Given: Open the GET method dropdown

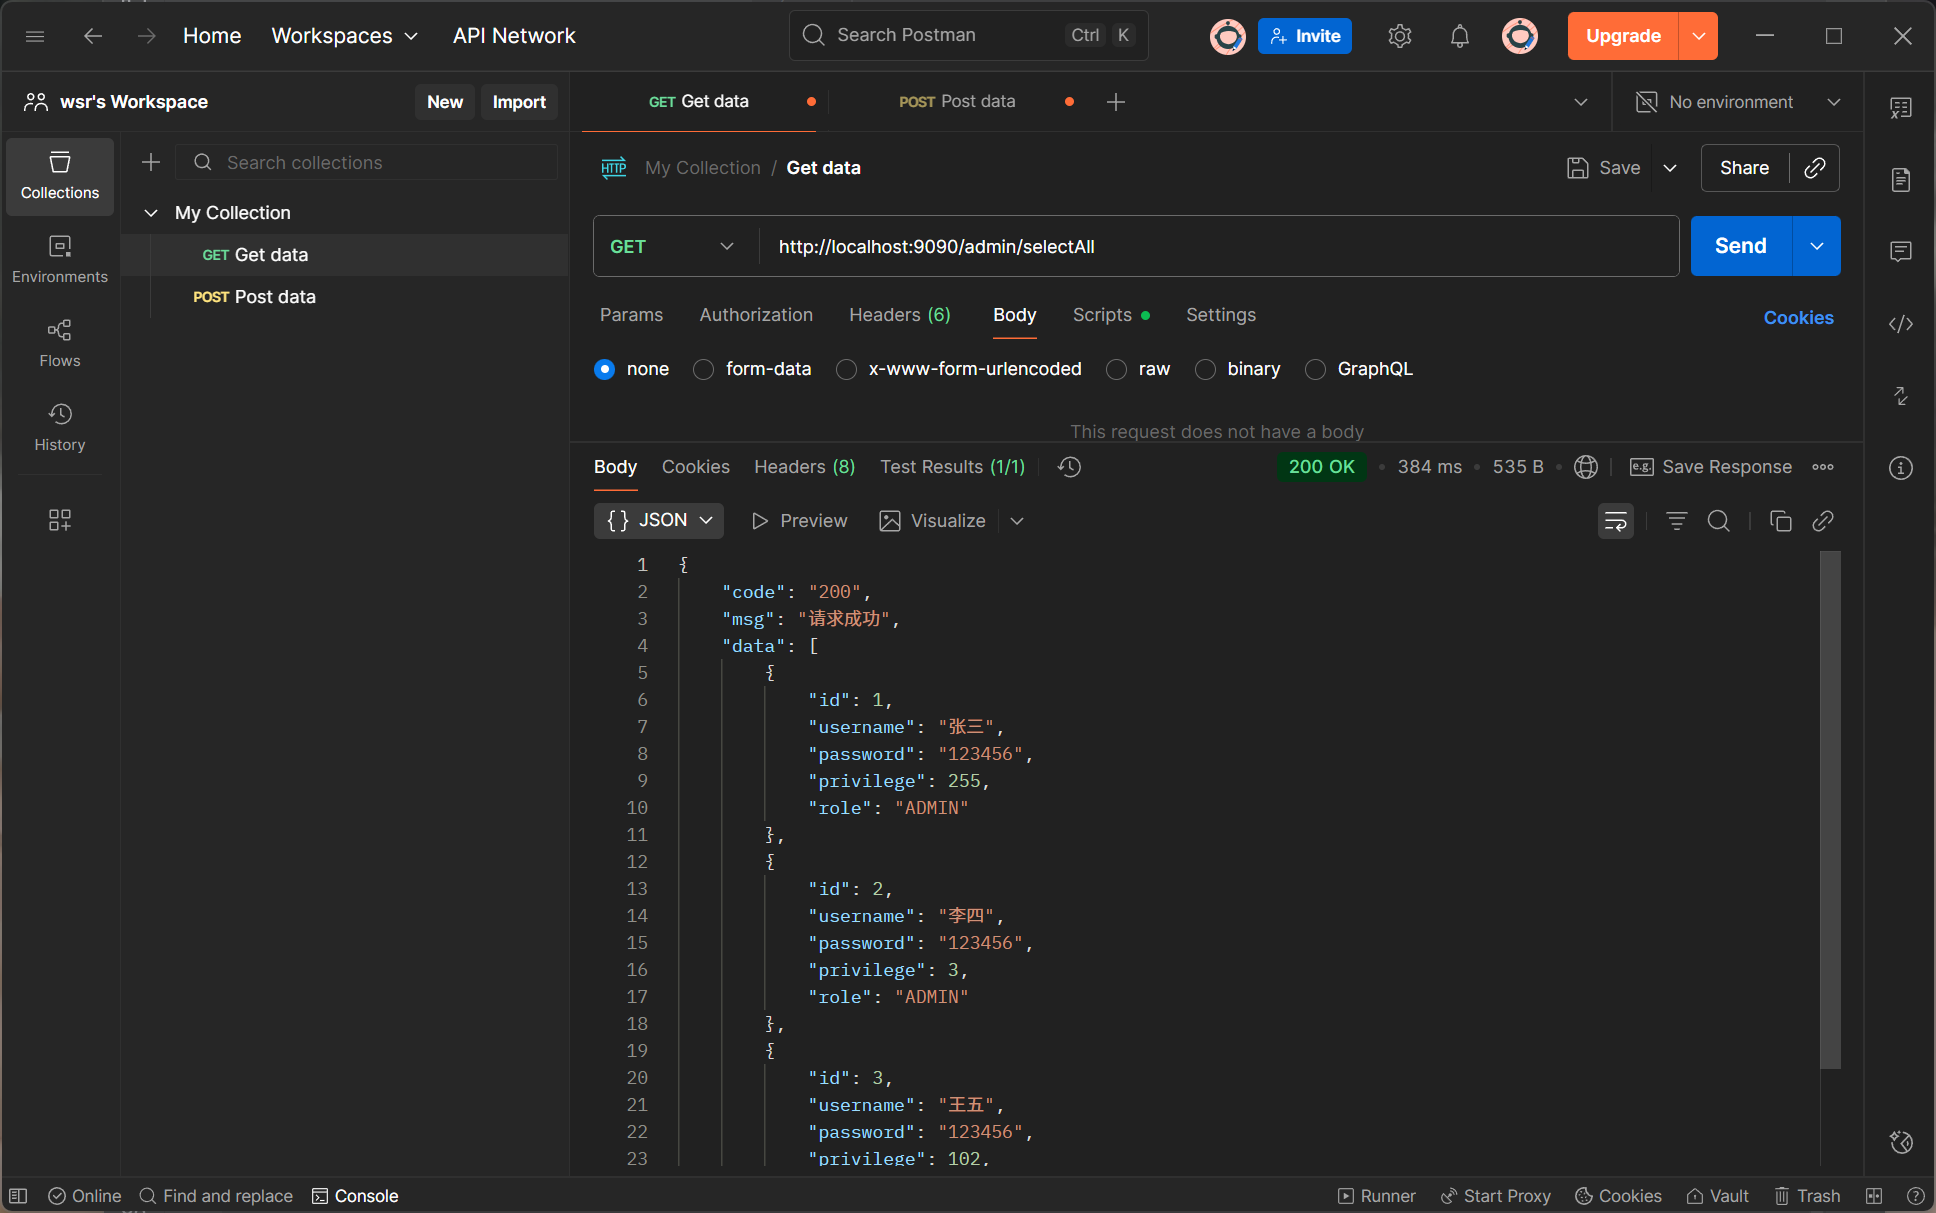Looking at the screenshot, I should (672, 246).
